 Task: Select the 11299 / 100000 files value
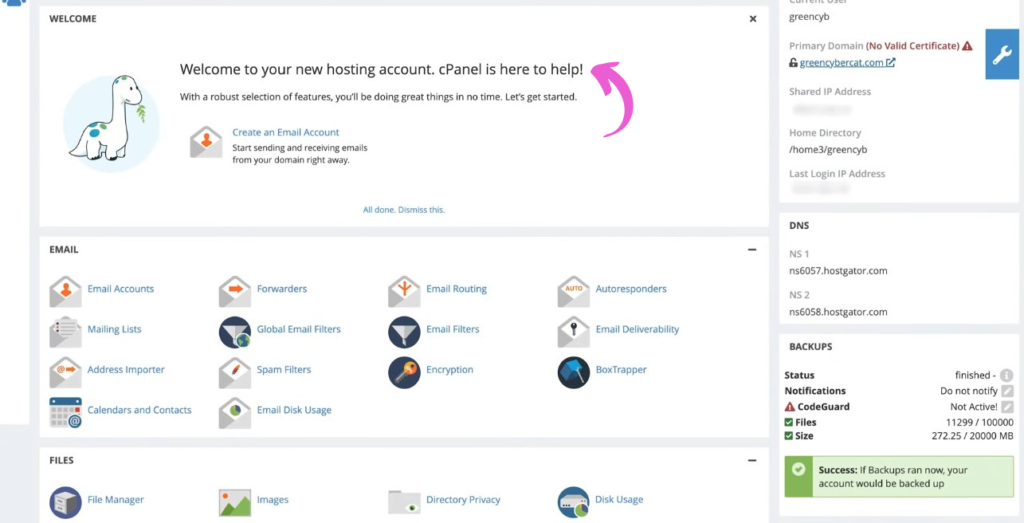[x=980, y=422]
